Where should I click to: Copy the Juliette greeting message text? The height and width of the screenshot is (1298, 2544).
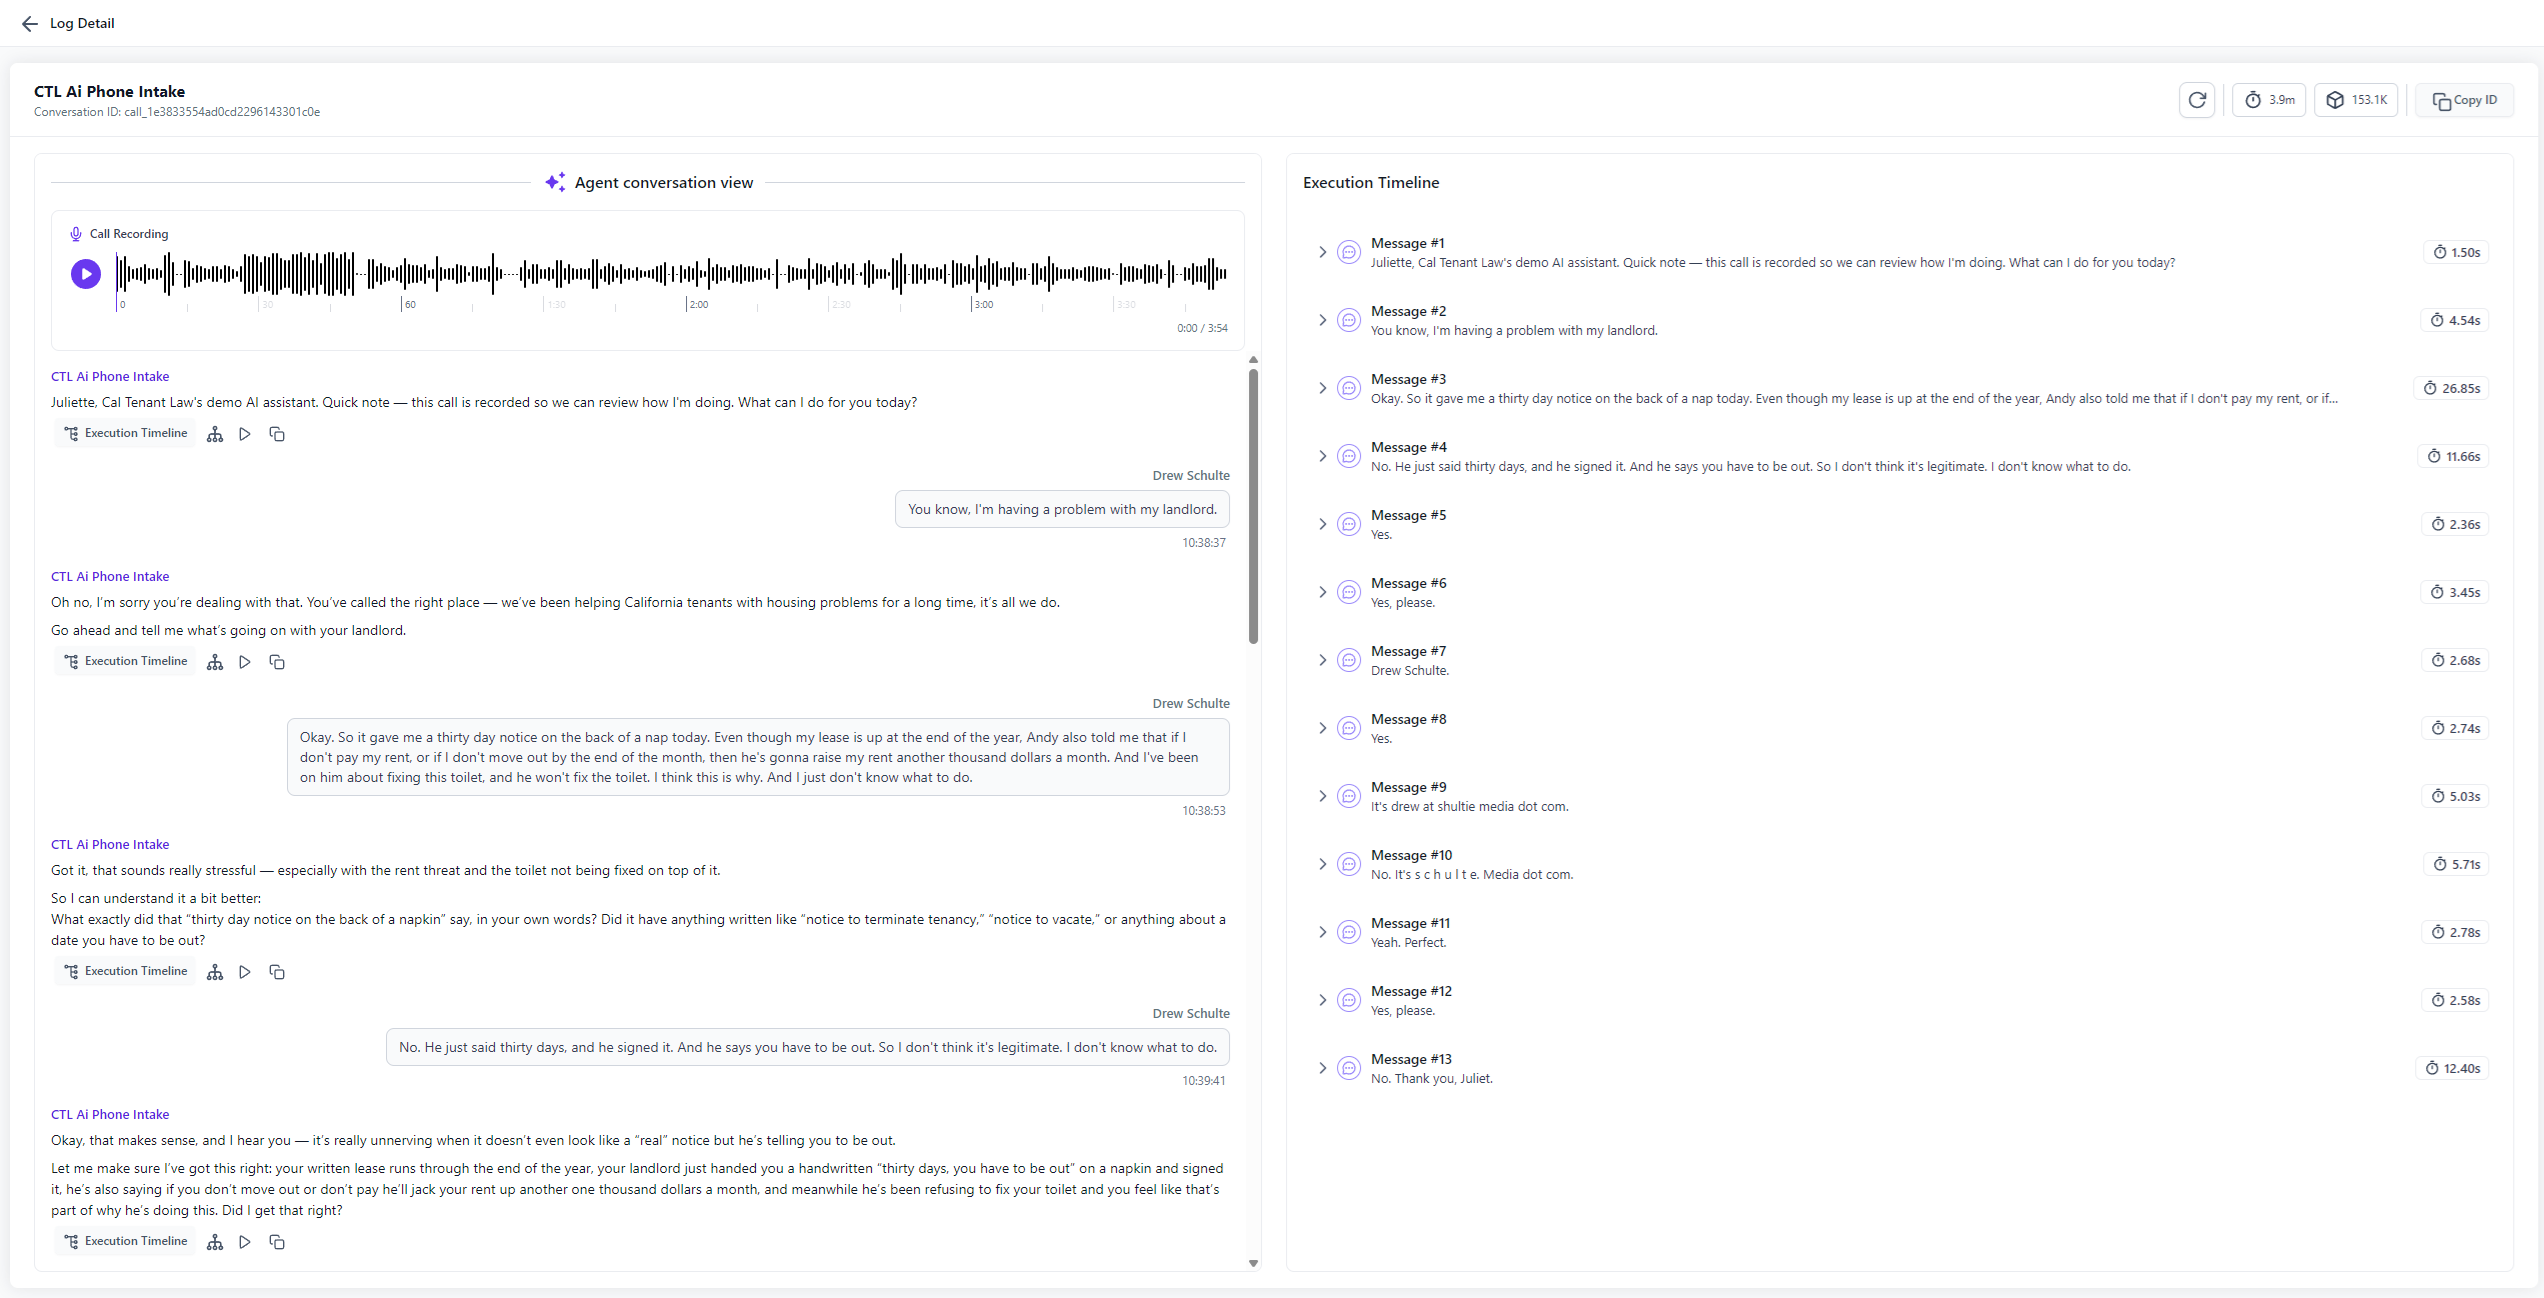coord(277,434)
